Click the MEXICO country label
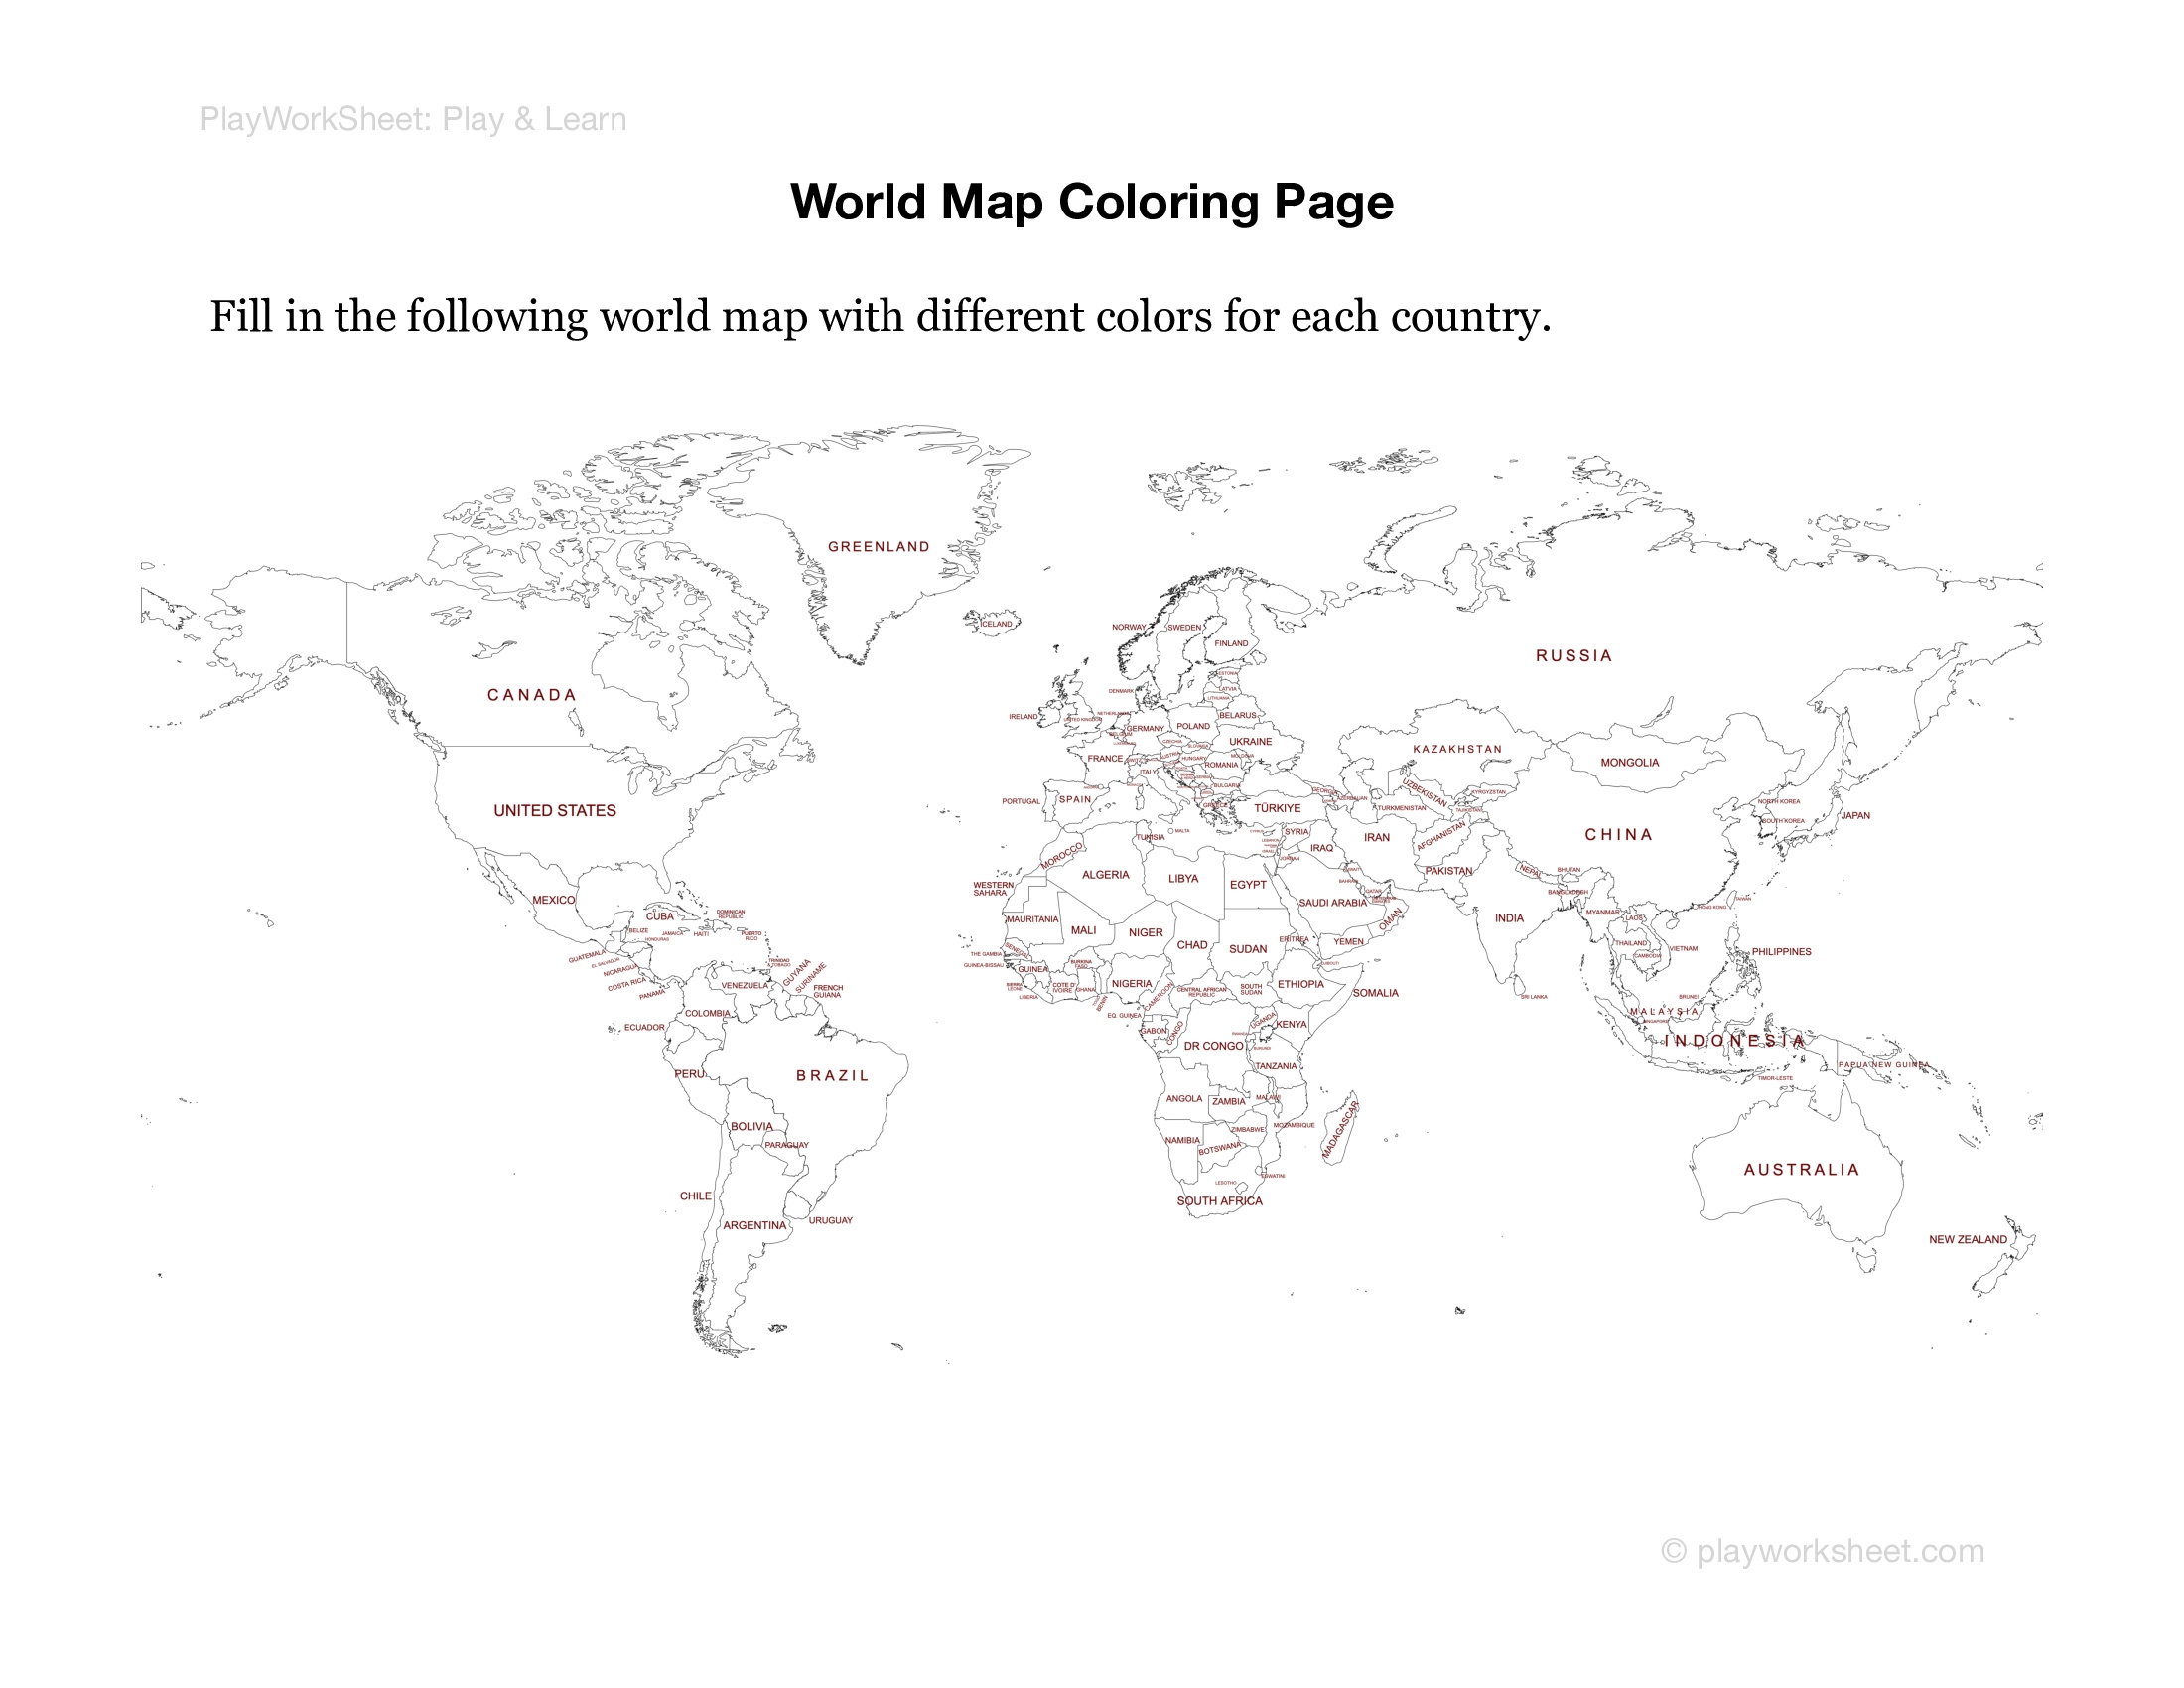Image resolution: width=2184 pixels, height=1688 pixels. pyautogui.click(x=553, y=900)
